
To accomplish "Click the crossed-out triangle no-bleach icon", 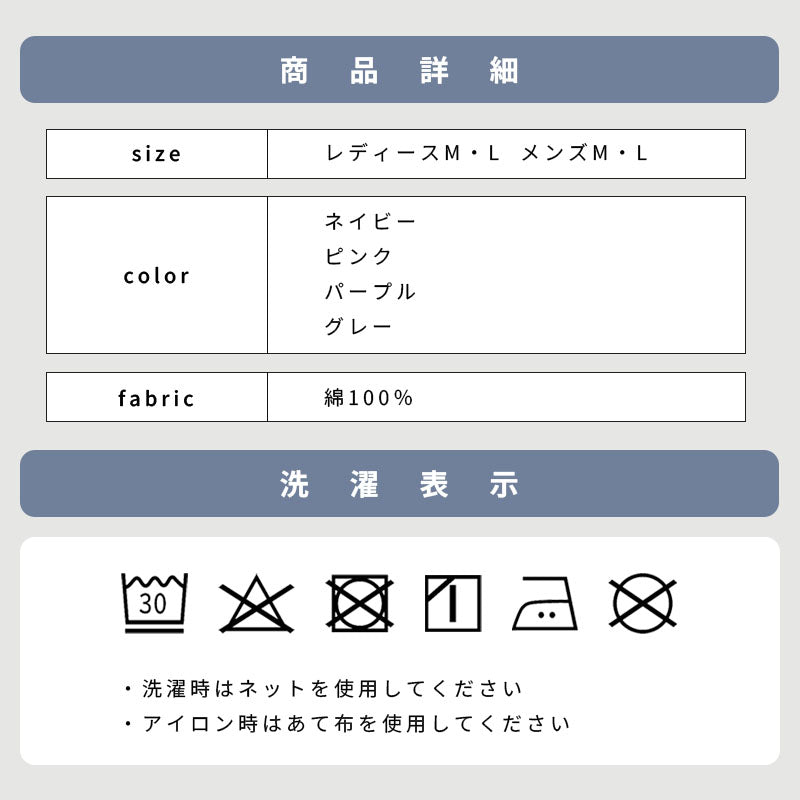I will pos(257,603).
